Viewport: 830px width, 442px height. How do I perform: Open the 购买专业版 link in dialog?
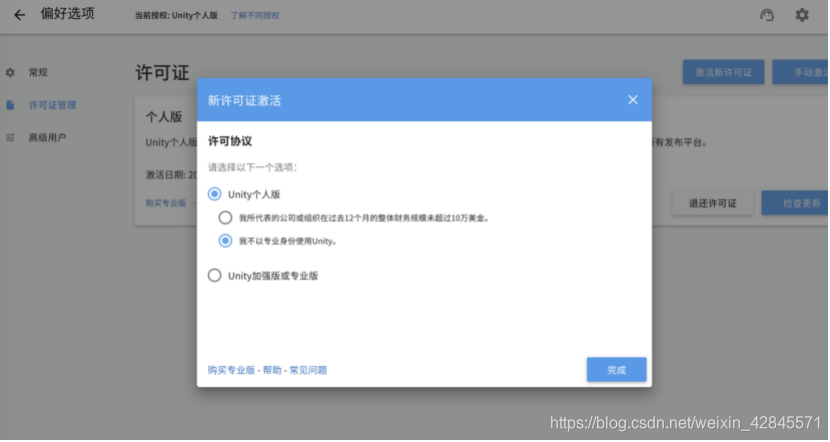pyautogui.click(x=231, y=370)
